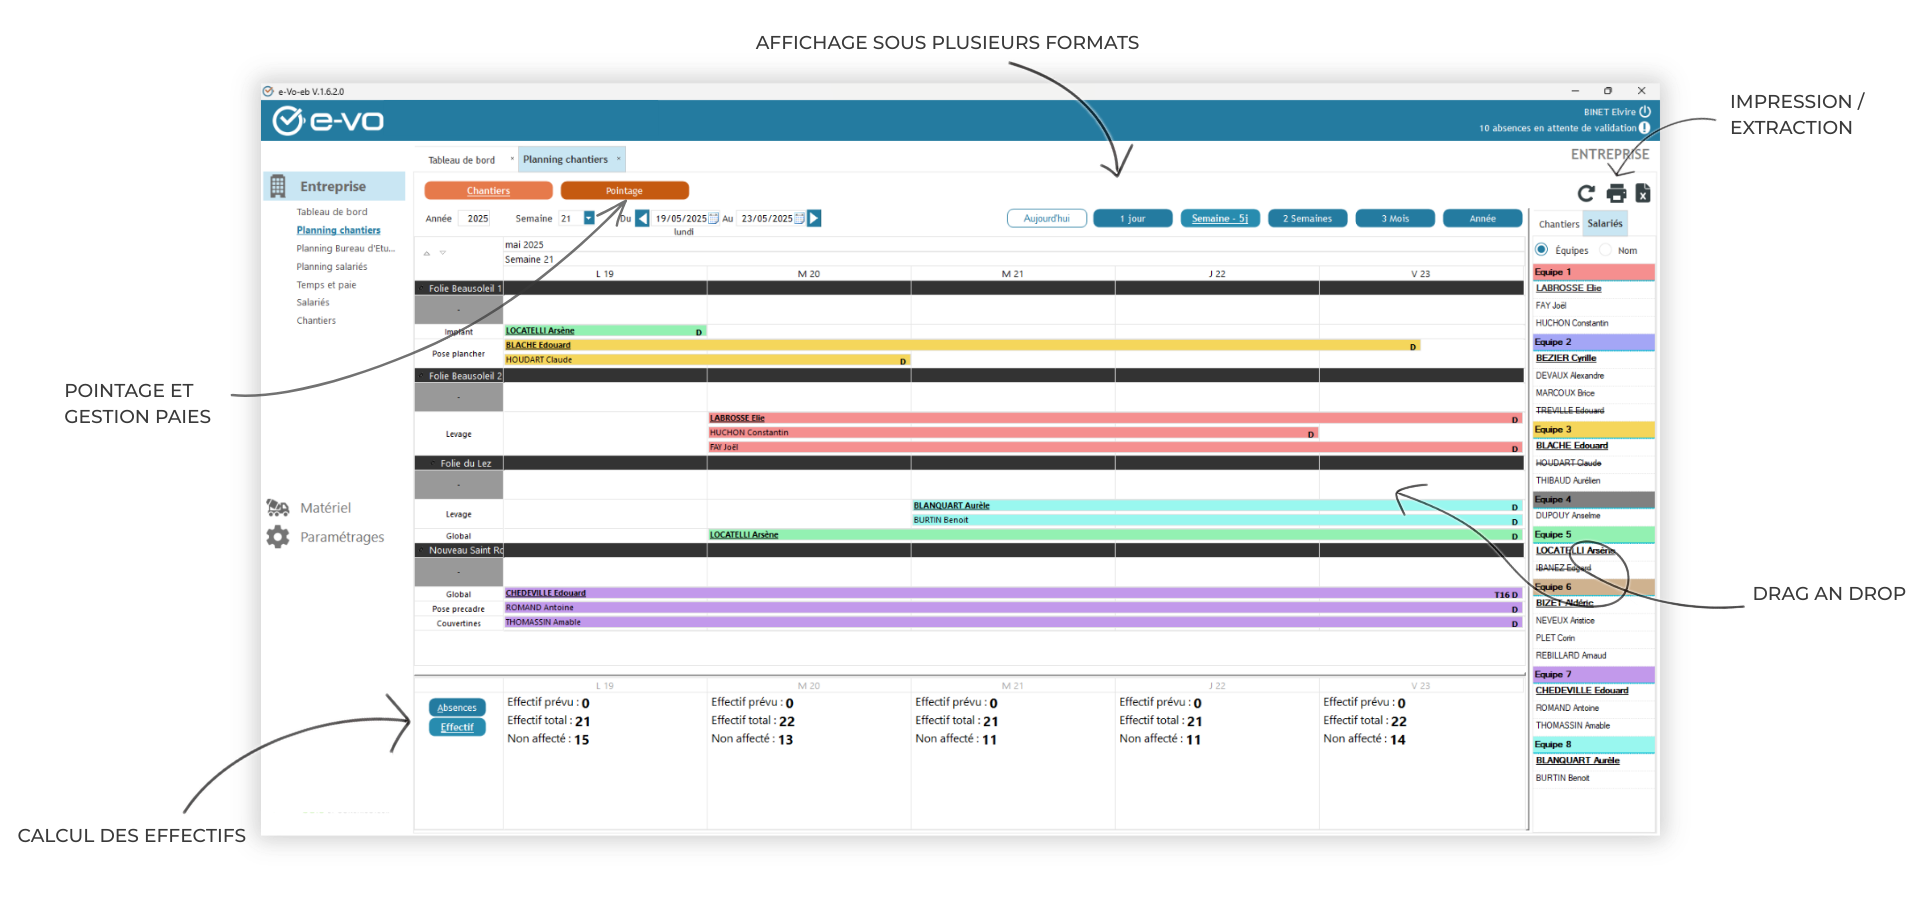This screenshot has width=1921, height=916.
Task: Open calendar picker for 19/05/2025
Action: 714,218
